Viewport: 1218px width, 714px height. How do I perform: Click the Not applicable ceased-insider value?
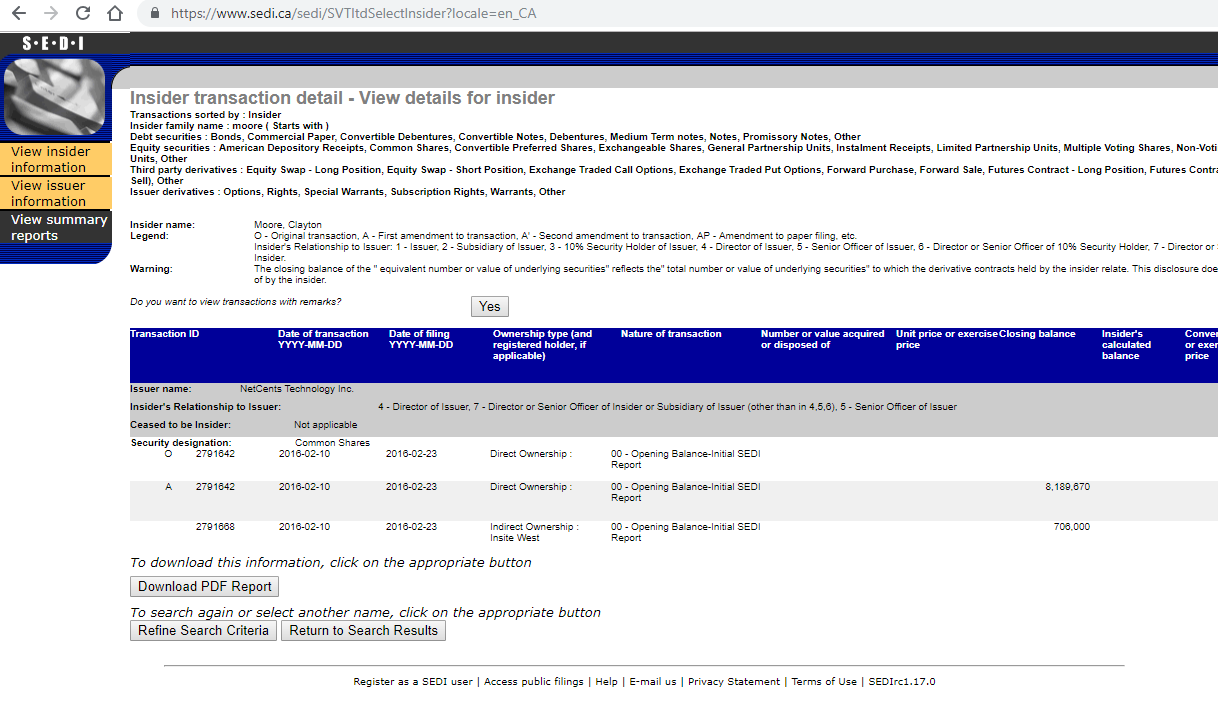point(325,425)
